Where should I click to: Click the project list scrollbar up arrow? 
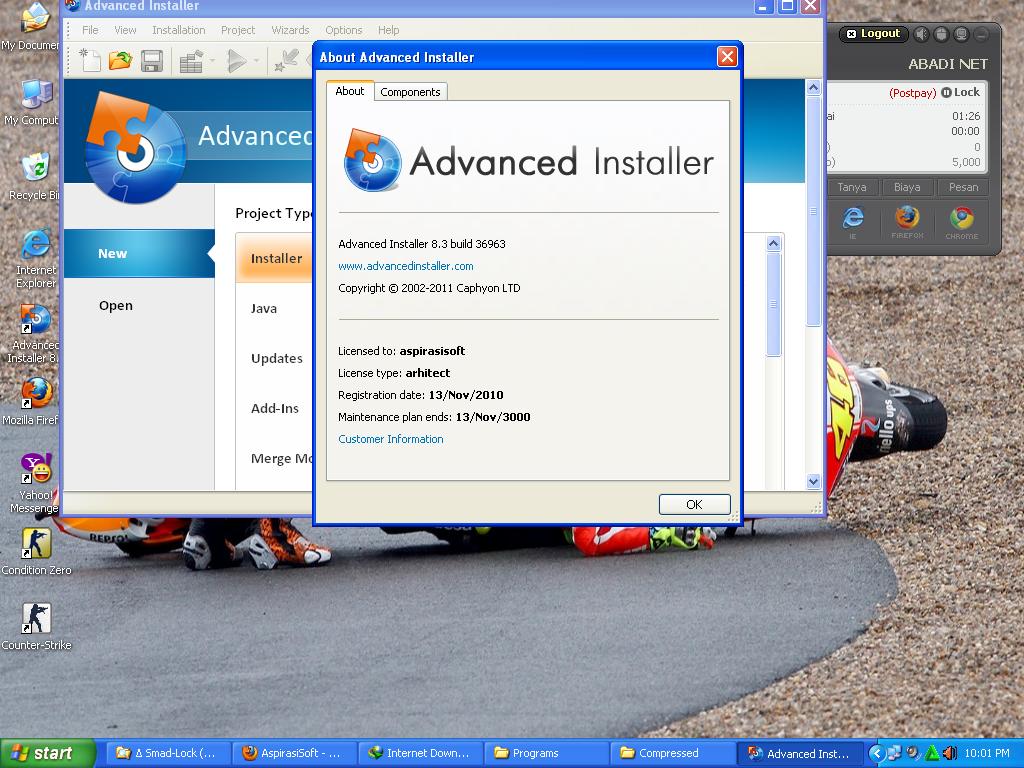coord(773,244)
